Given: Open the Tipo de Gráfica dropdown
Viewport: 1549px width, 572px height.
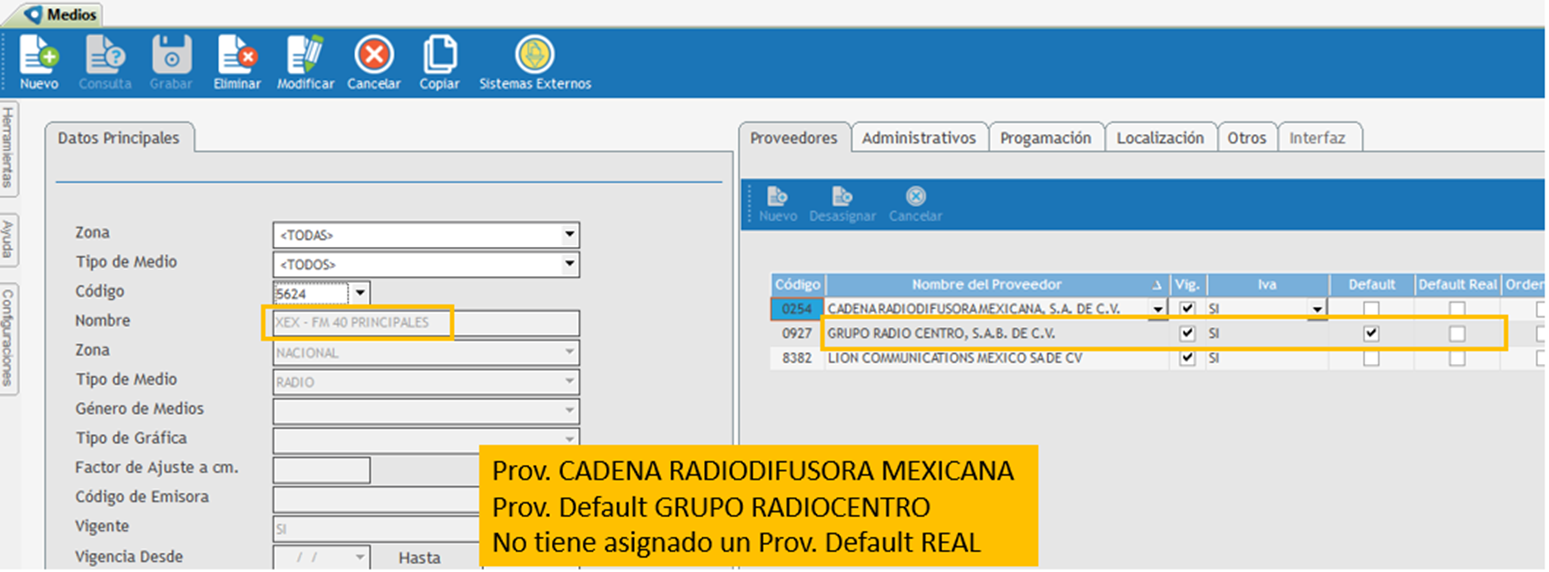Looking at the screenshot, I should tap(570, 440).
